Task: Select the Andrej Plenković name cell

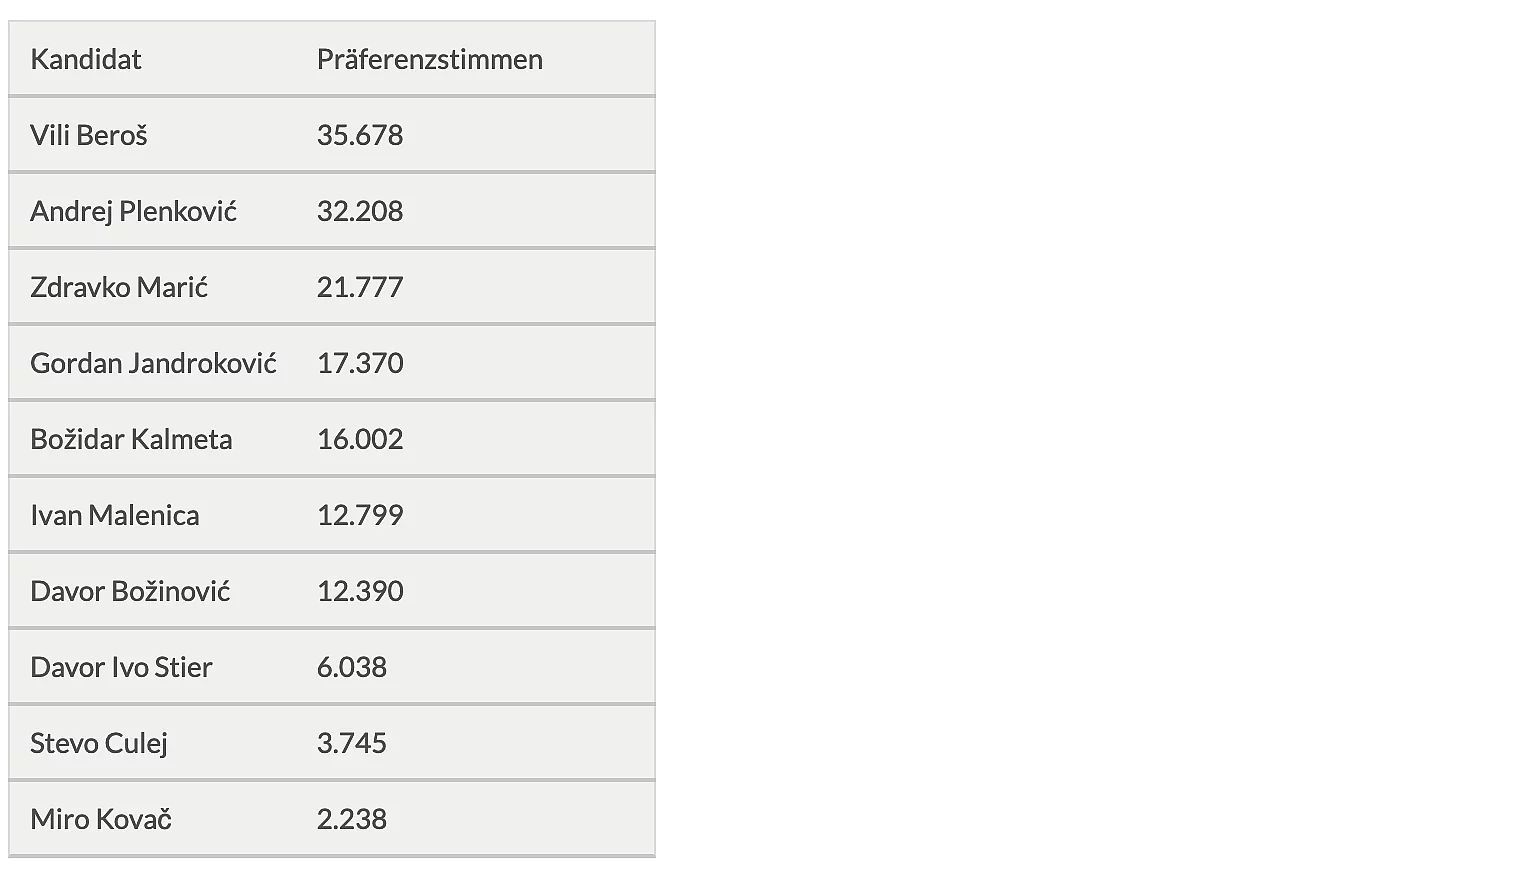Action: click(133, 211)
